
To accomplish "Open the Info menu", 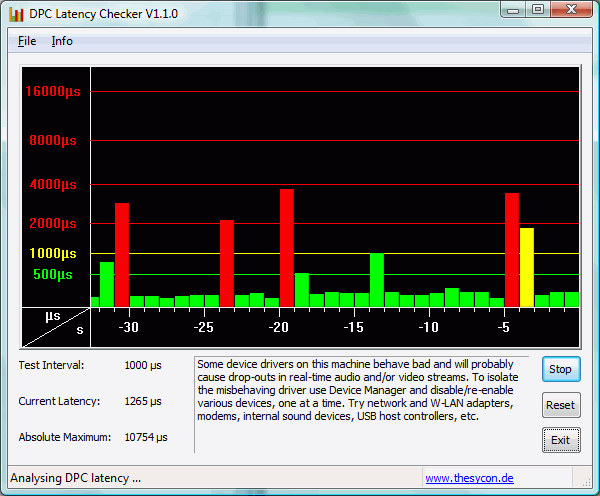I will [x=62, y=41].
